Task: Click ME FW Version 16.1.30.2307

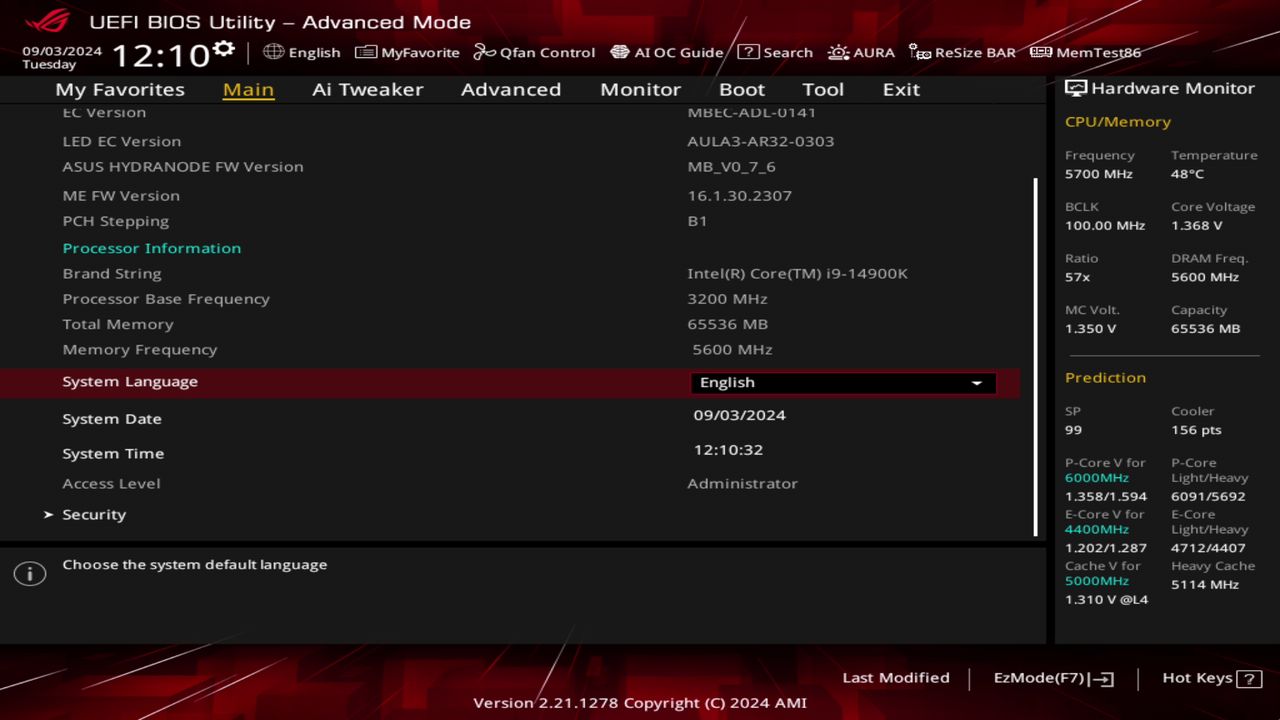Action: 739,196
